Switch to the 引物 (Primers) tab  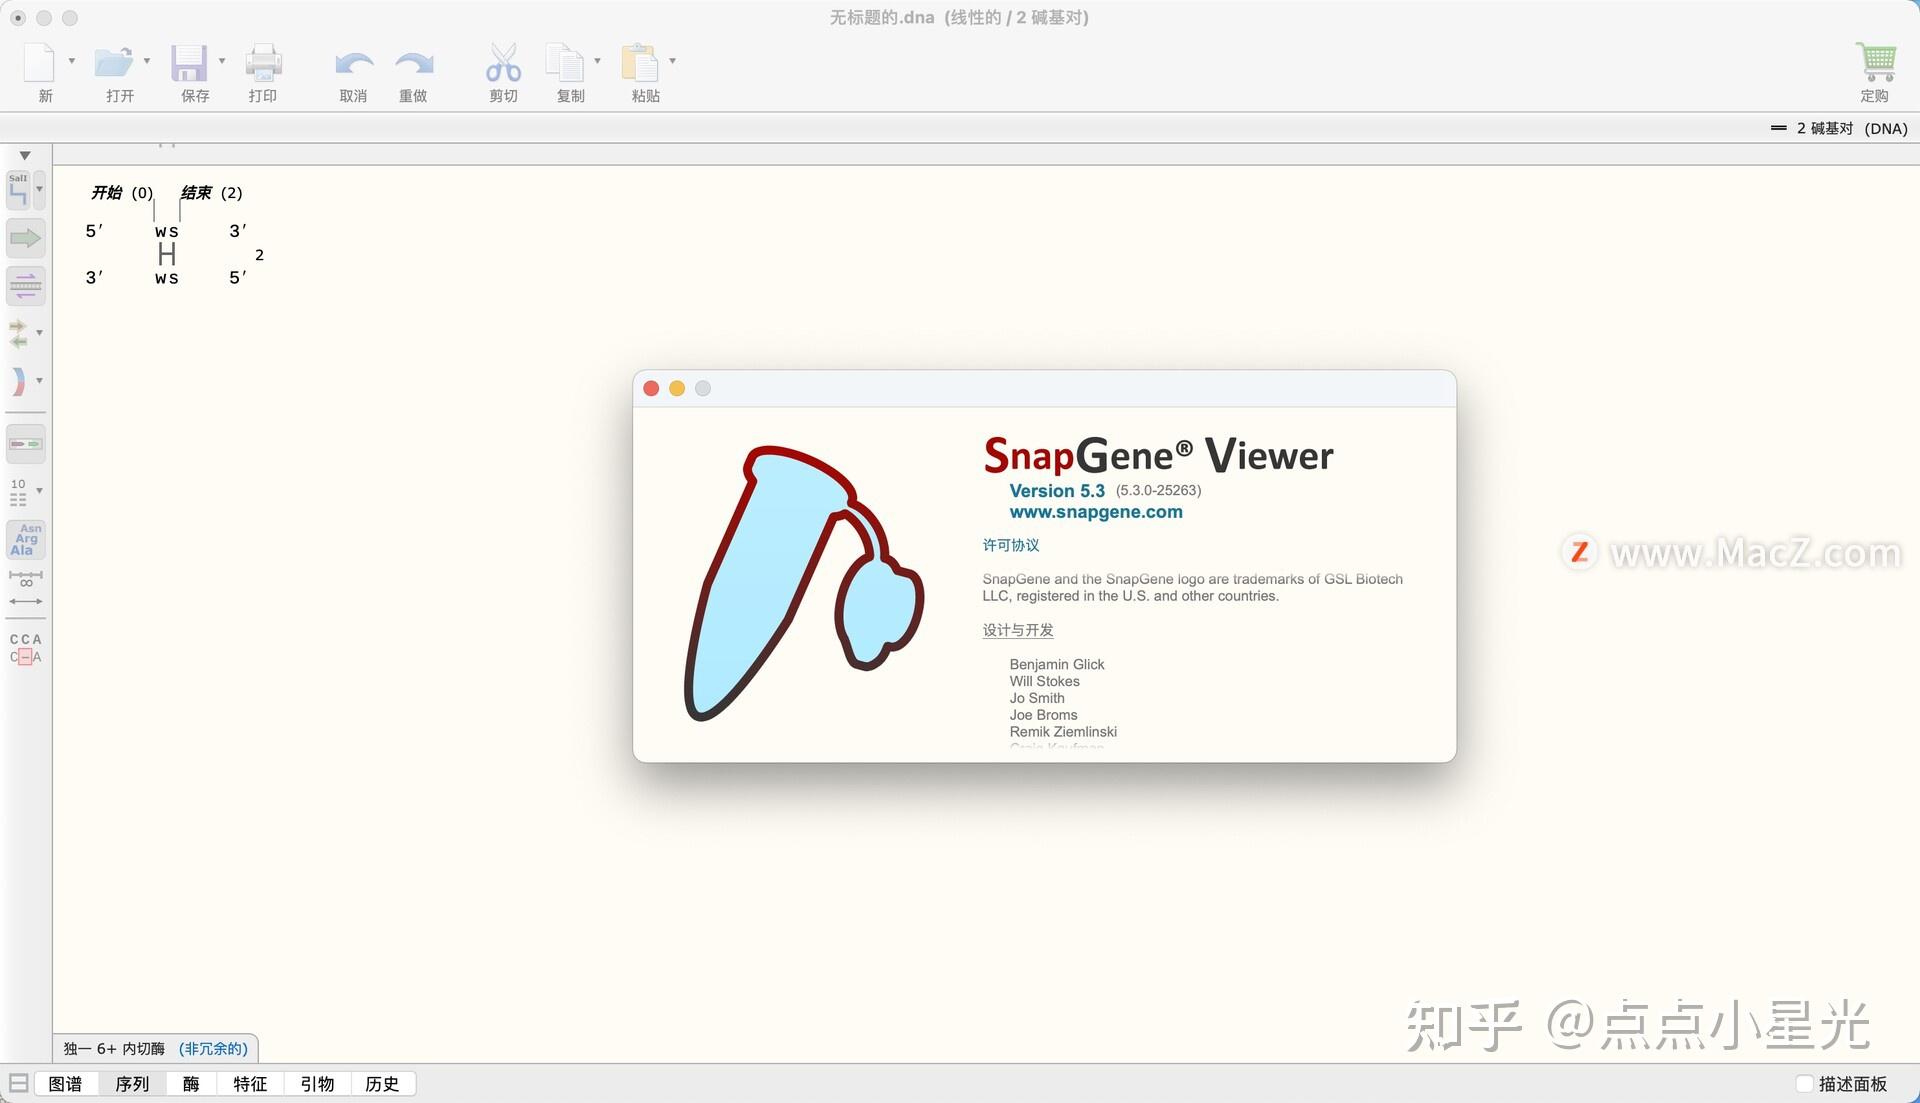[317, 1083]
